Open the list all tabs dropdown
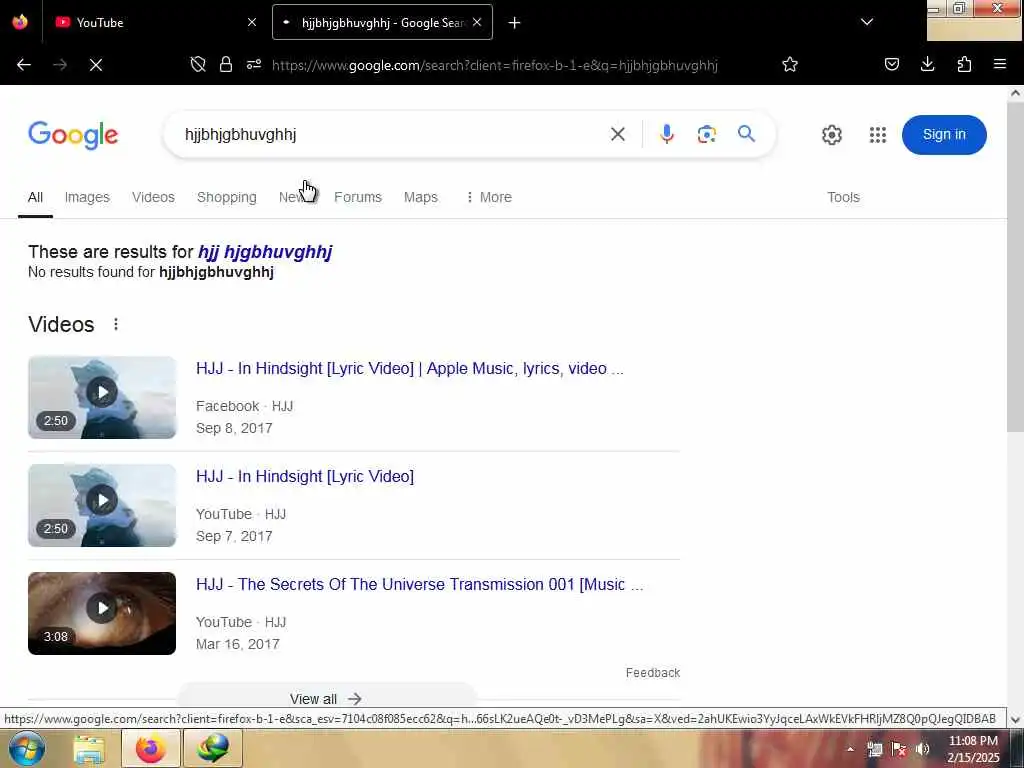The height and width of the screenshot is (768, 1024). pyautogui.click(x=867, y=22)
